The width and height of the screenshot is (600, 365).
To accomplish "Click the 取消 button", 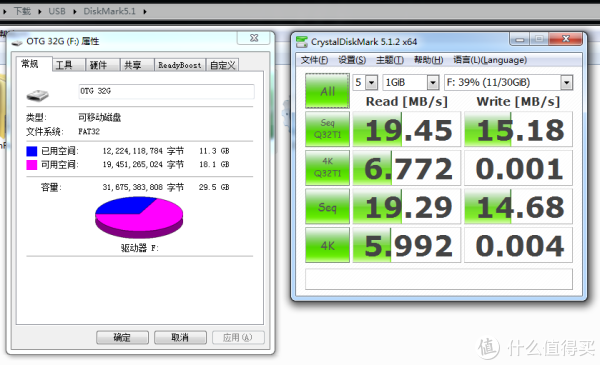I will pyautogui.click(x=180, y=337).
